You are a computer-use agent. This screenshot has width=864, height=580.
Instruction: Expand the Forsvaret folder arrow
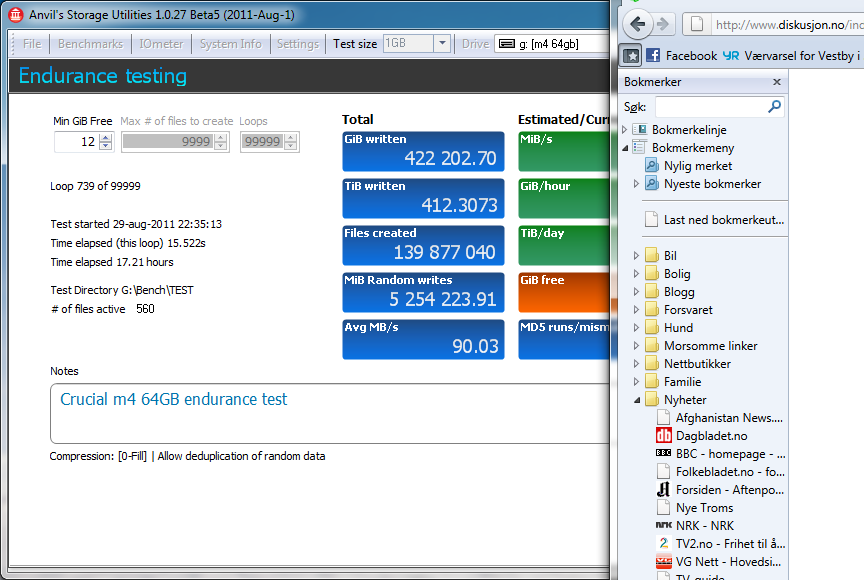pos(636,310)
